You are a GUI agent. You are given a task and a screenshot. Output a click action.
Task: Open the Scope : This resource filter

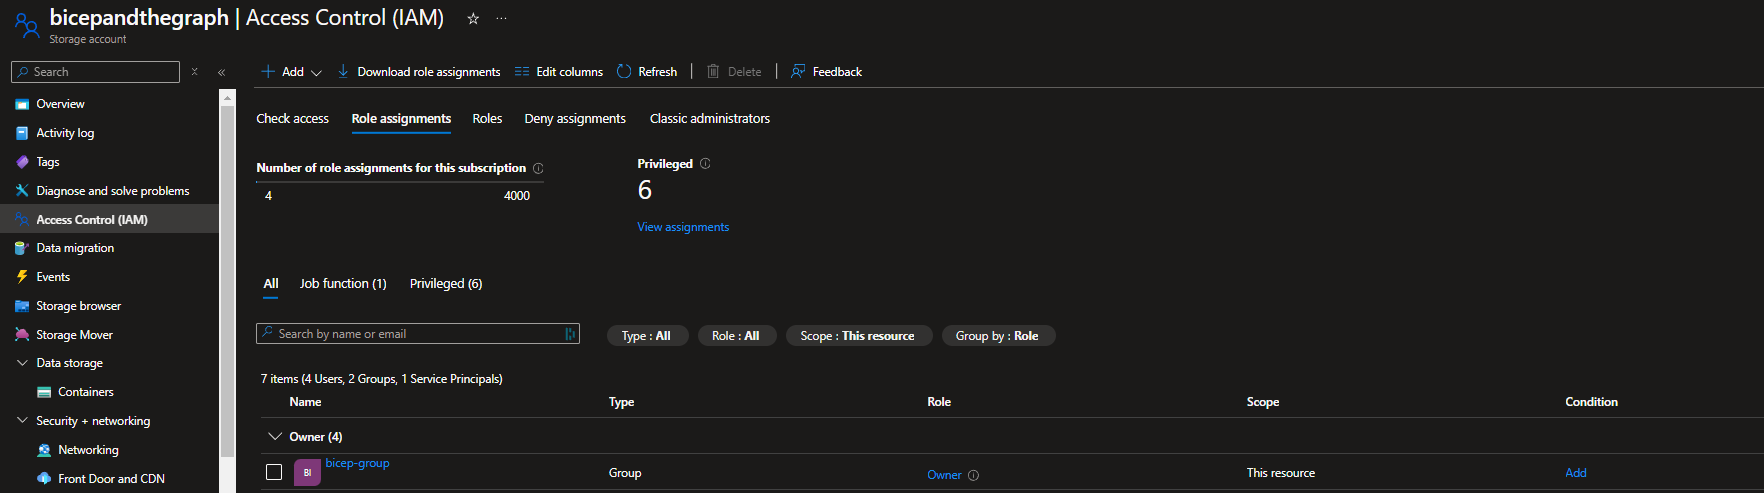(858, 336)
